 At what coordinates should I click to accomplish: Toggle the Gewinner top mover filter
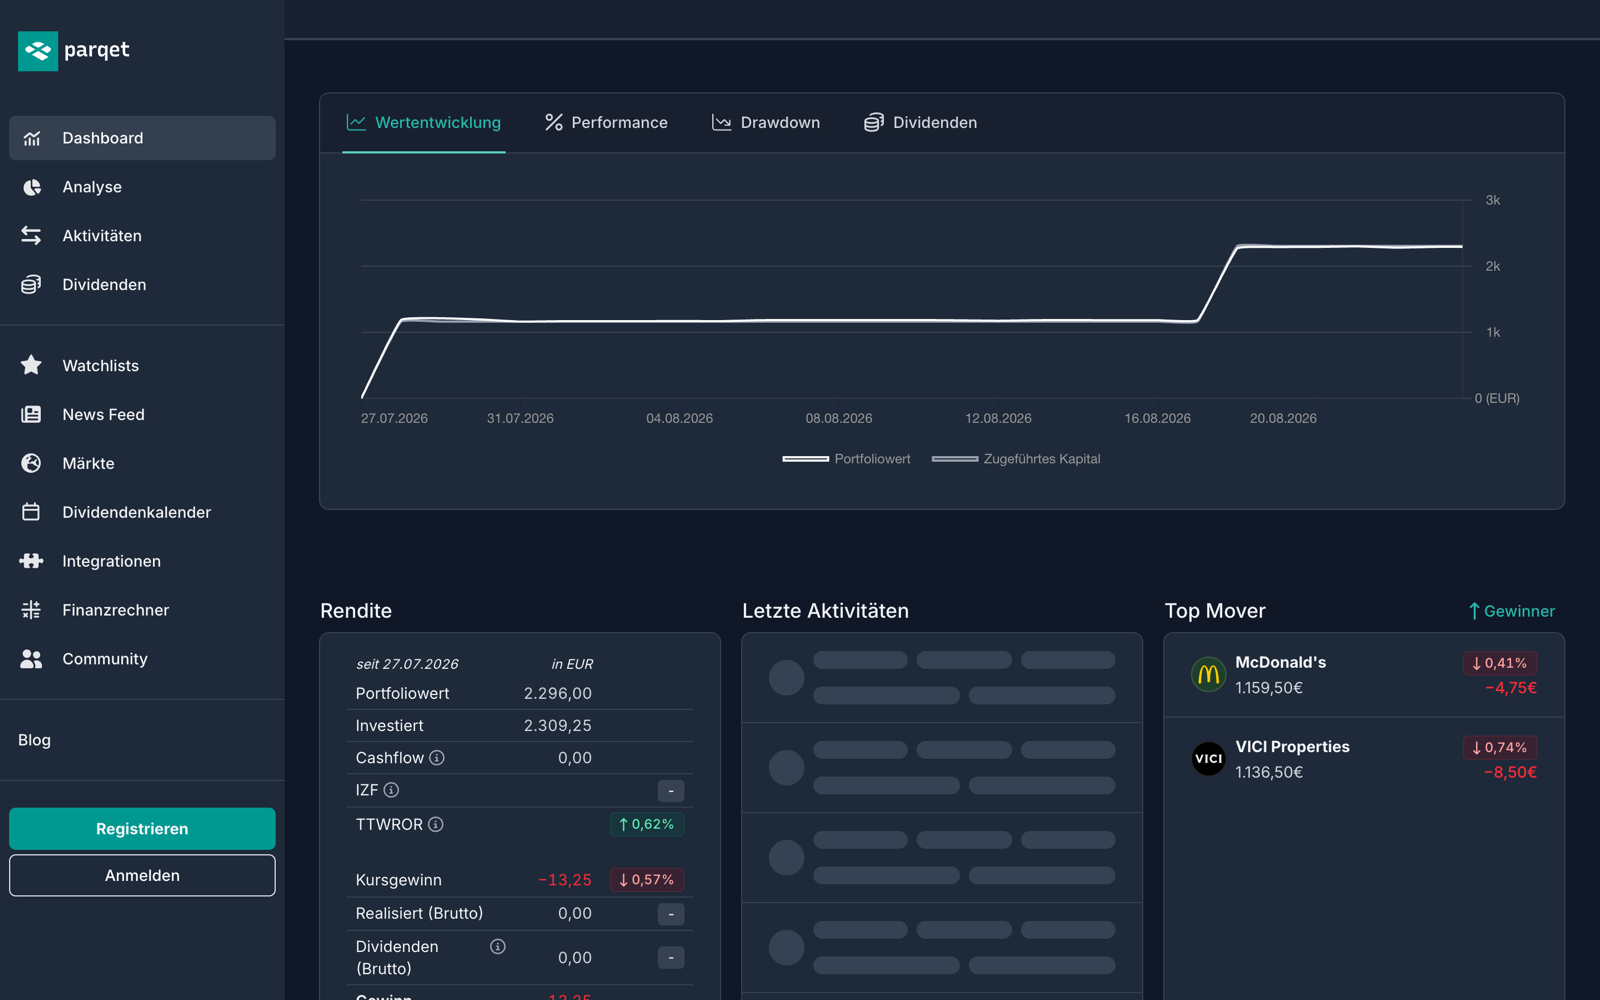click(1511, 611)
